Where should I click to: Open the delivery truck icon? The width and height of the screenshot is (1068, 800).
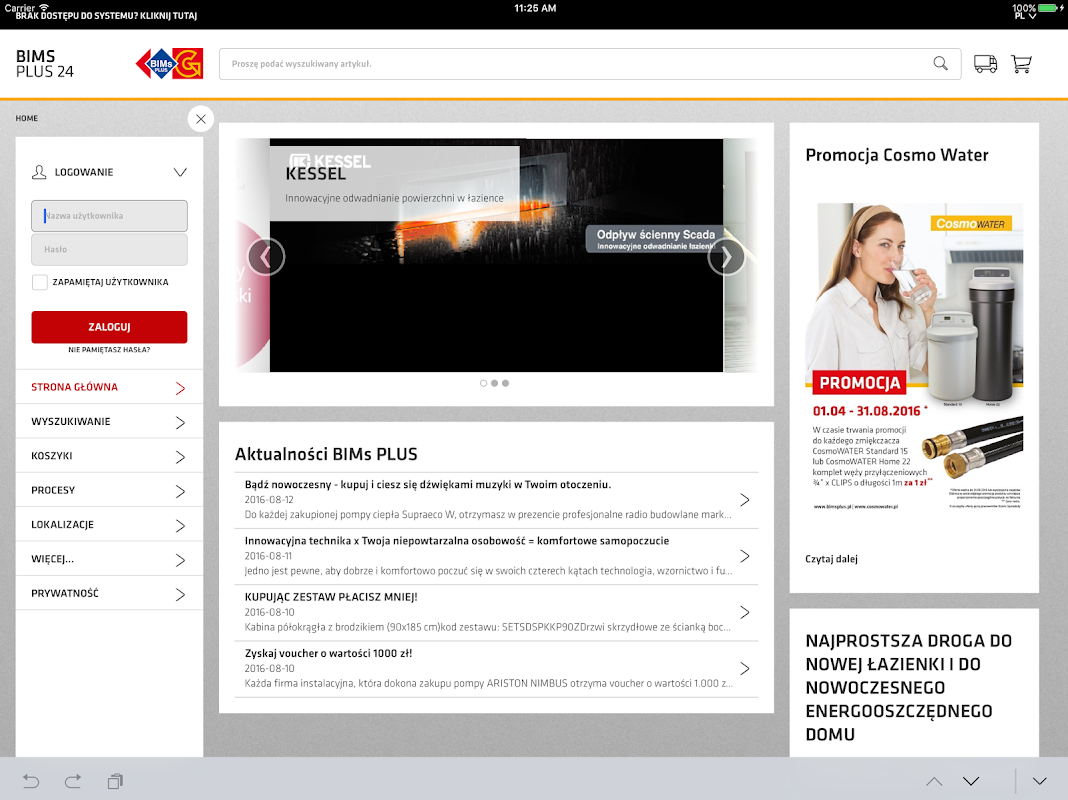click(x=985, y=64)
